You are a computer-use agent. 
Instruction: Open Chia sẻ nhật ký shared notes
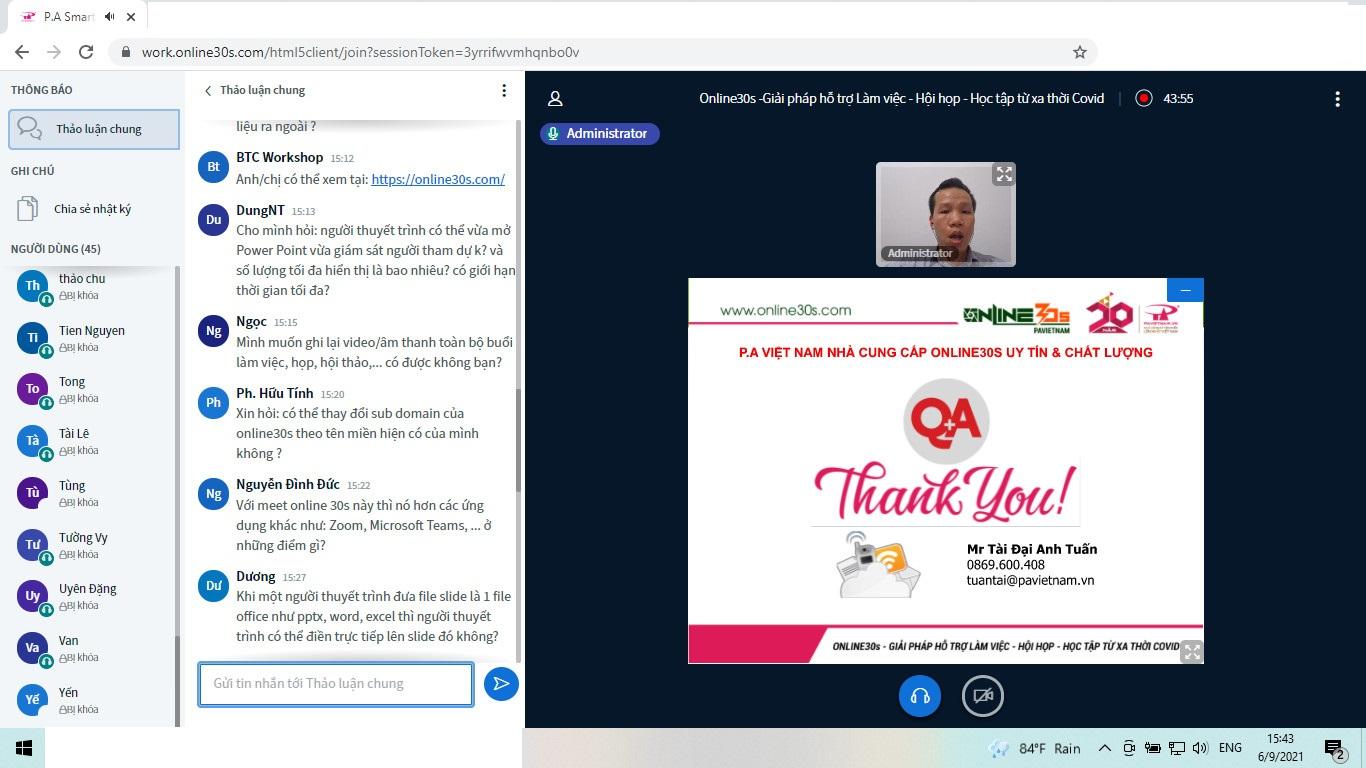tap(91, 209)
